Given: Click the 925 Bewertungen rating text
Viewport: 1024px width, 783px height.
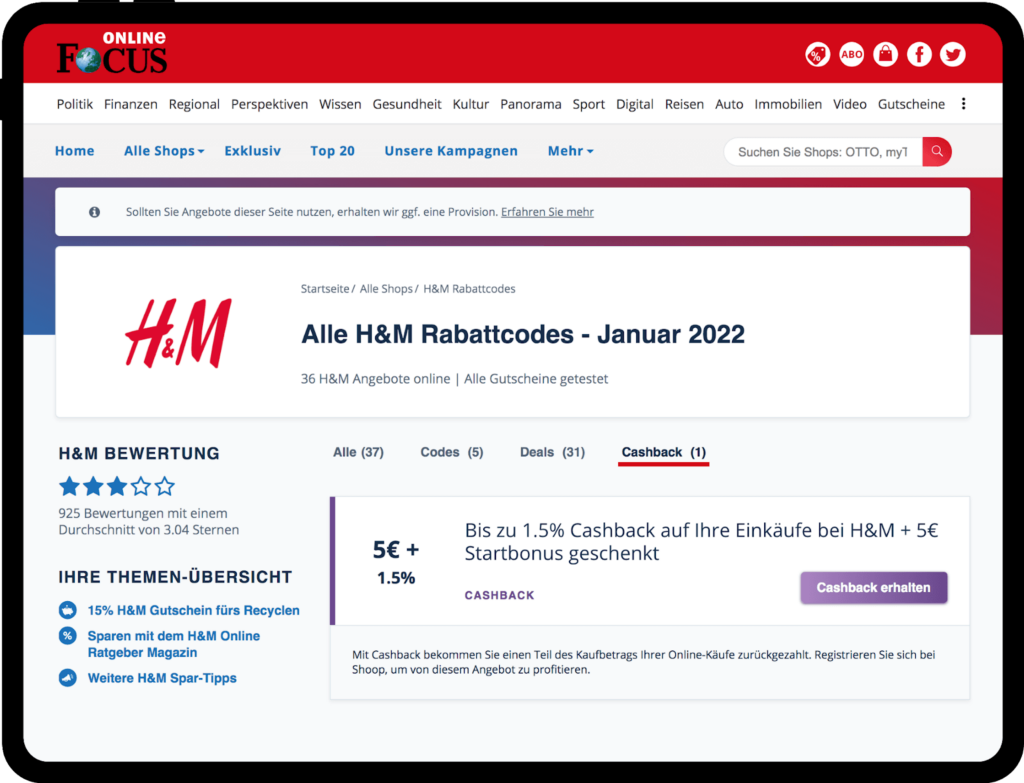Looking at the screenshot, I should point(149,521).
